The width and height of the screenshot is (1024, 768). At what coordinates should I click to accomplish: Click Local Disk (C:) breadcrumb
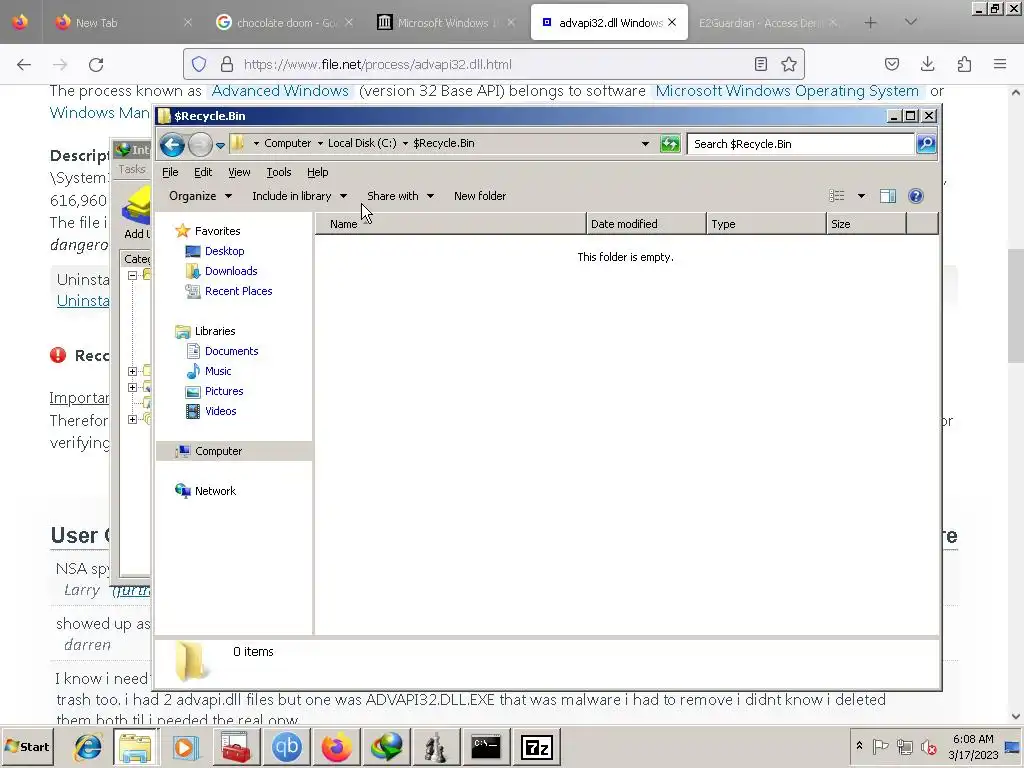point(362,143)
